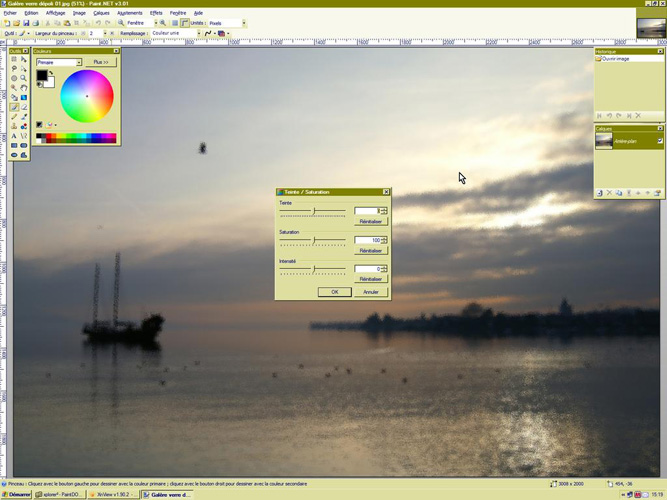Open the Calques menu
The height and width of the screenshot is (500, 667).
(101, 13)
